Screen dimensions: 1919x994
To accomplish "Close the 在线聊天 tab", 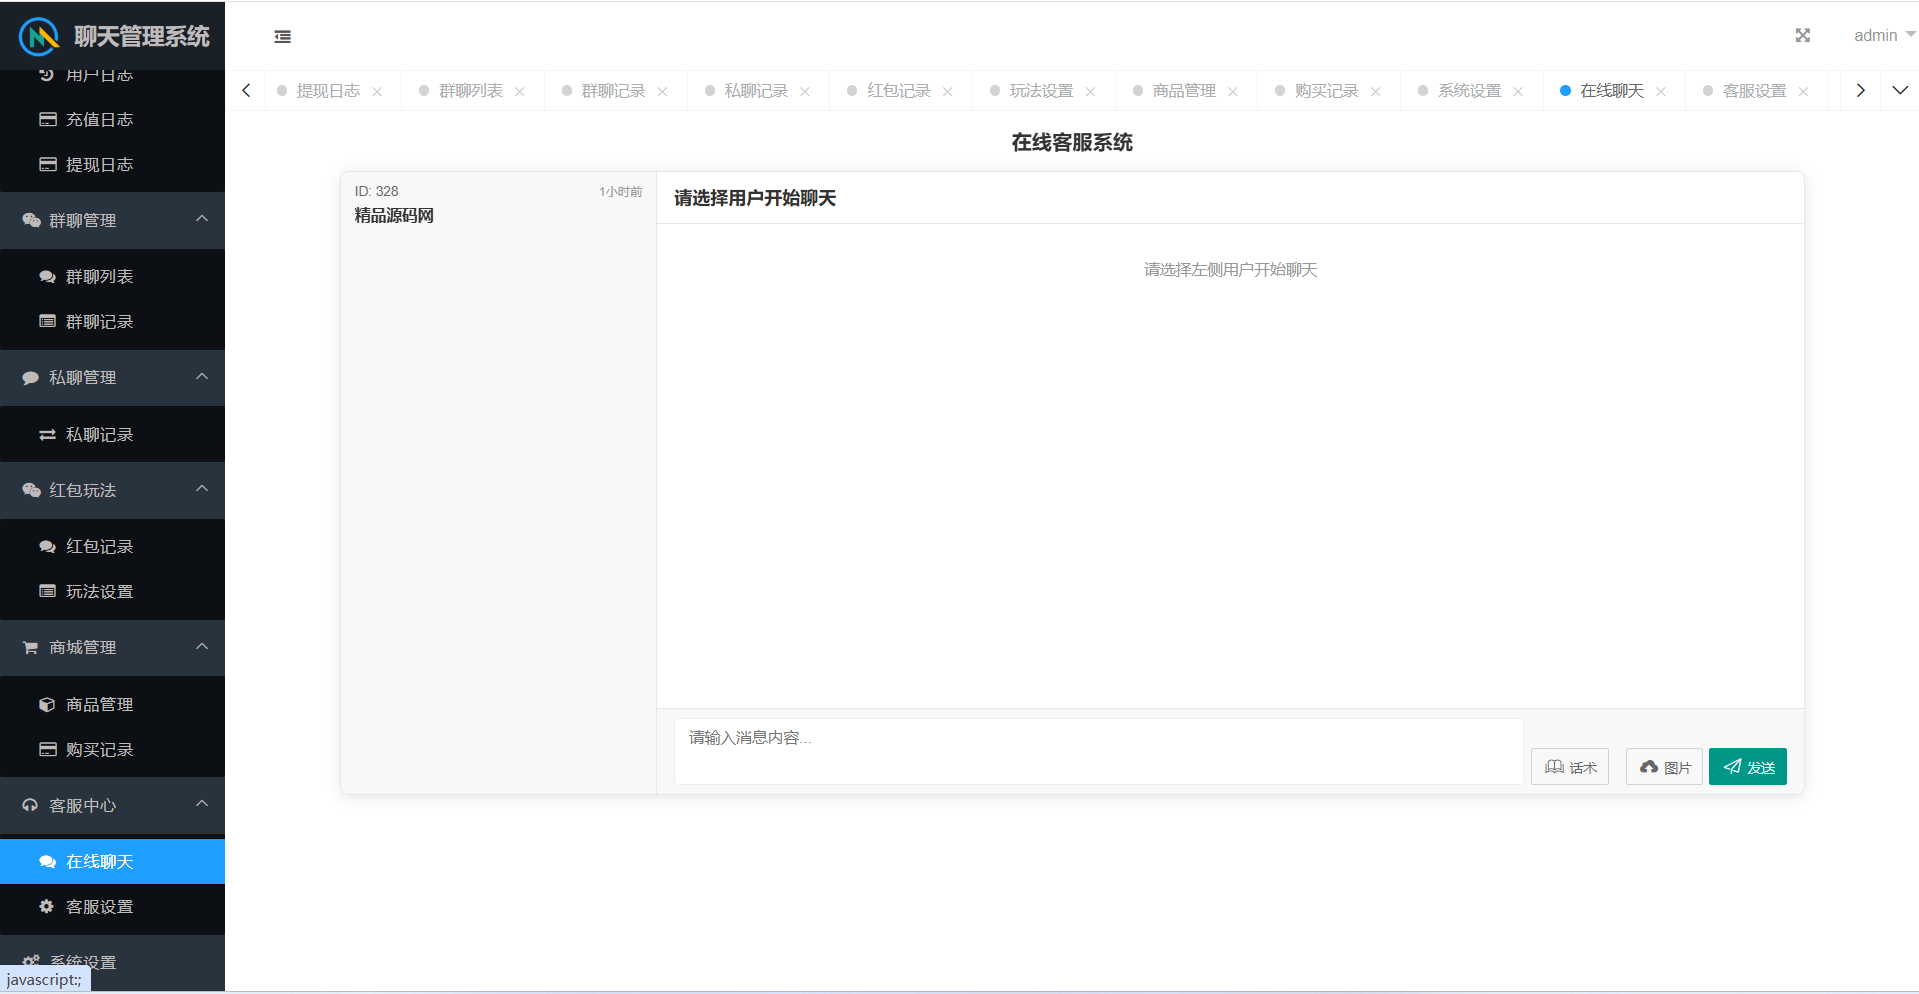I will [x=1661, y=92].
